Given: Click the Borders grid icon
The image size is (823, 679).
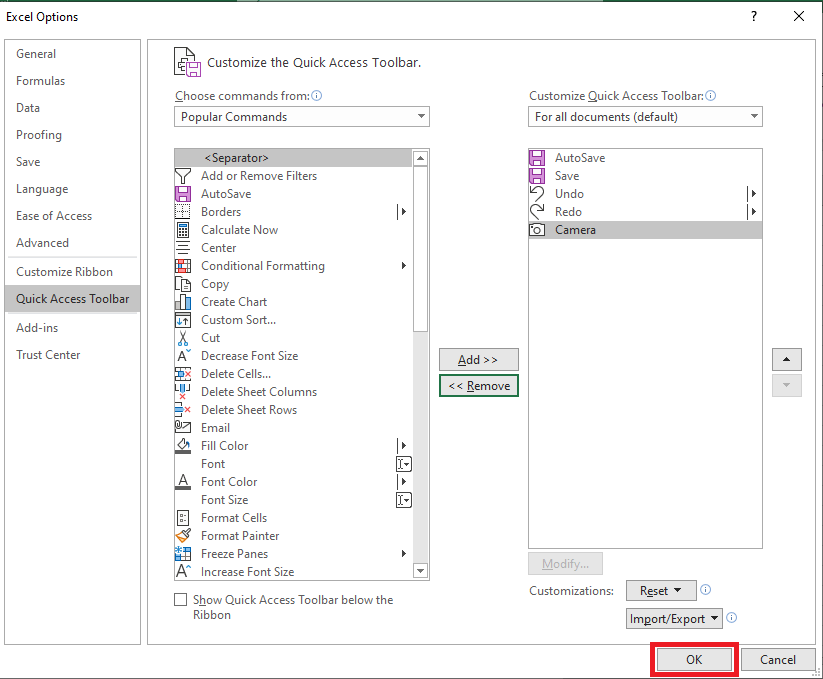Looking at the screenshot, I should pos(183,211).
